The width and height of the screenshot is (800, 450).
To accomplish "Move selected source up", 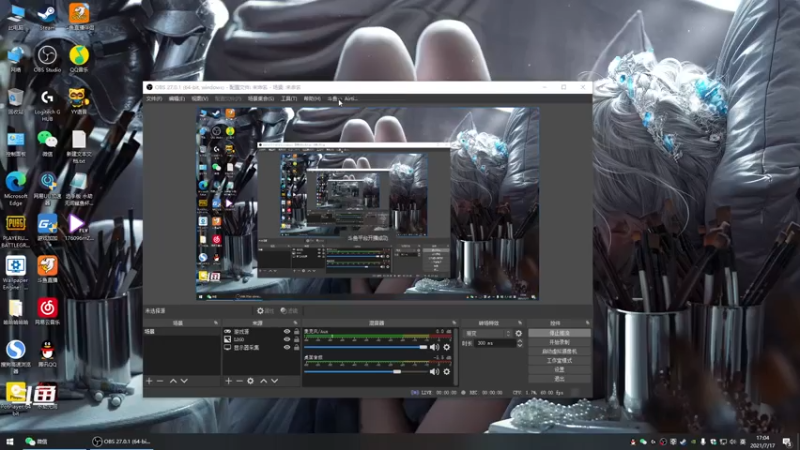I will click(x=264, y=381).
